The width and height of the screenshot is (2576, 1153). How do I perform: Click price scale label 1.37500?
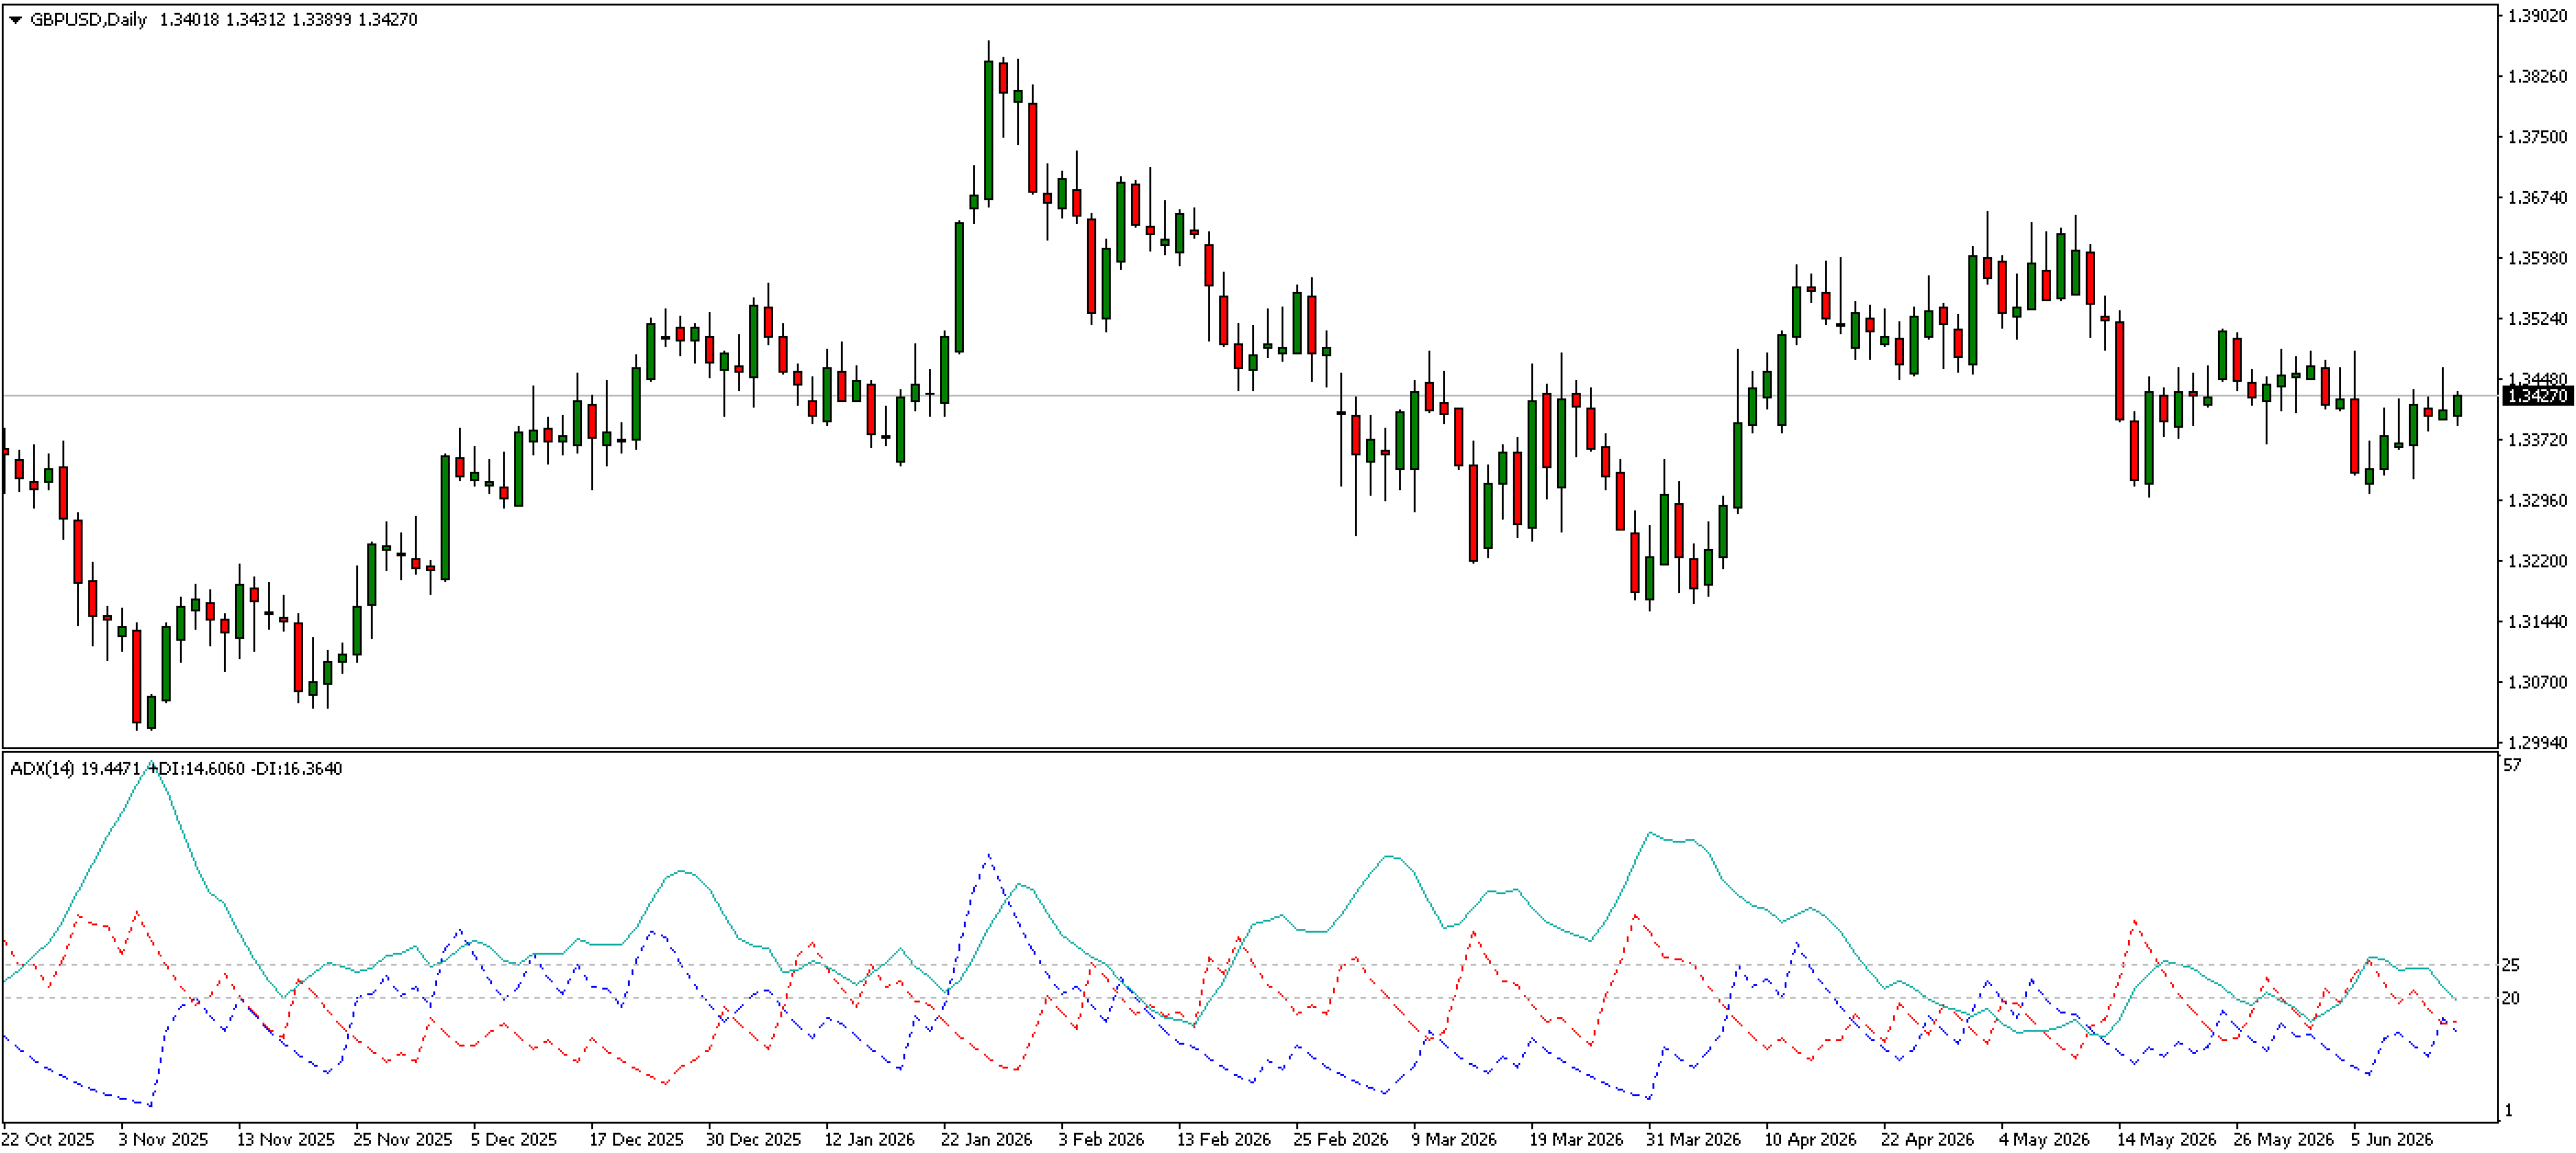2537,137
